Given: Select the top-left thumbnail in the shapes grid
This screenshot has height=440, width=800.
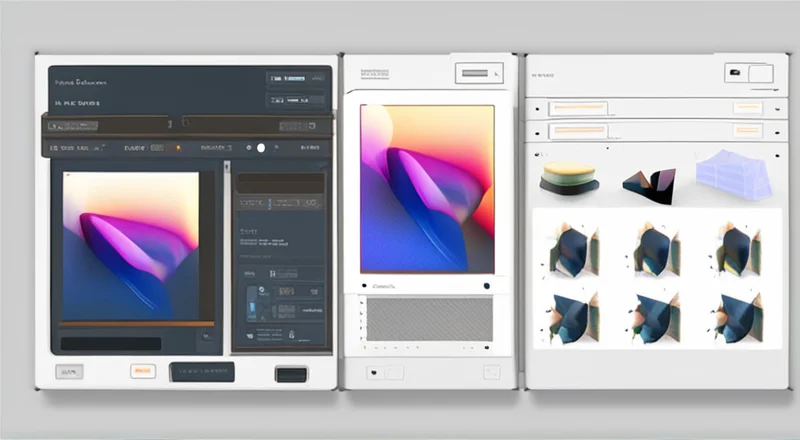Looking at the screenshot, I should click(572, 249).
